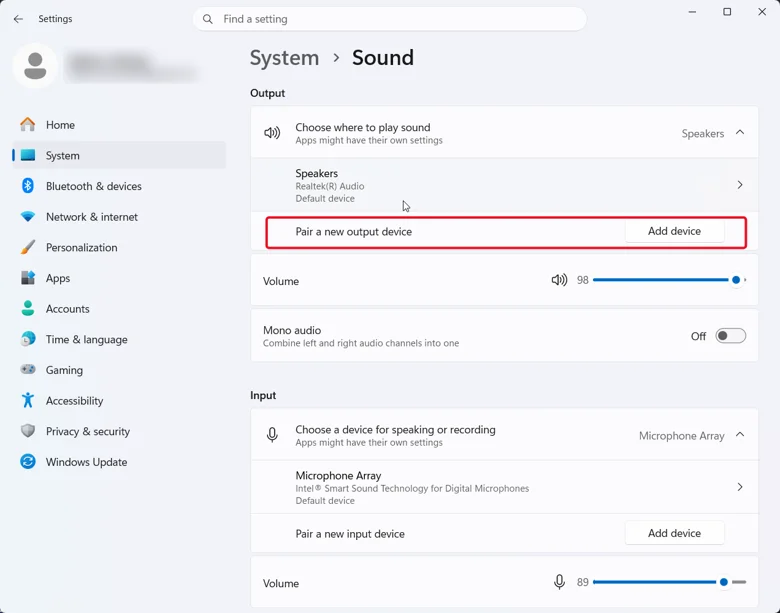
Task: Click the Sound page title
Action: pos(383,58)
